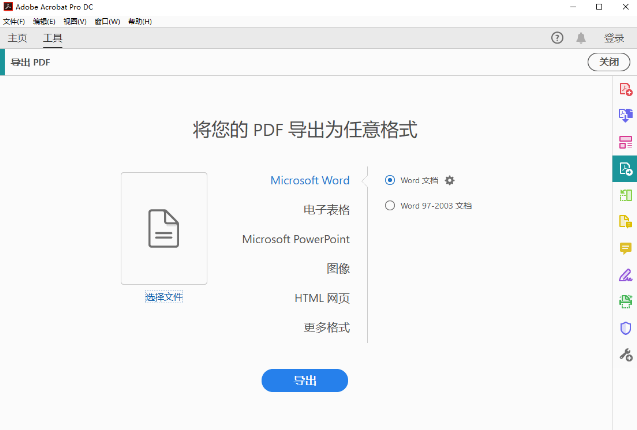Click the blue 导出 button
637x430 pixels.
coord(304,380)
